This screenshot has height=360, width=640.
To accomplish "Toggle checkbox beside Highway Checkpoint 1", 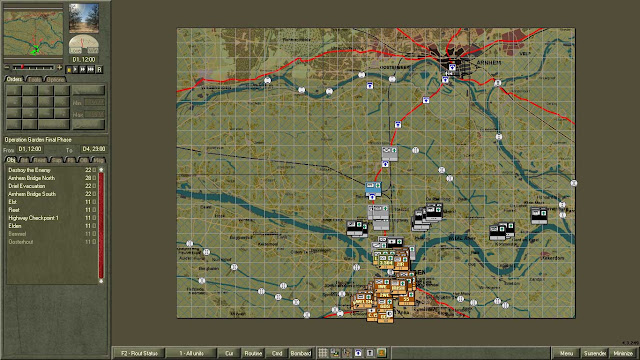I will tap(94, 218).
